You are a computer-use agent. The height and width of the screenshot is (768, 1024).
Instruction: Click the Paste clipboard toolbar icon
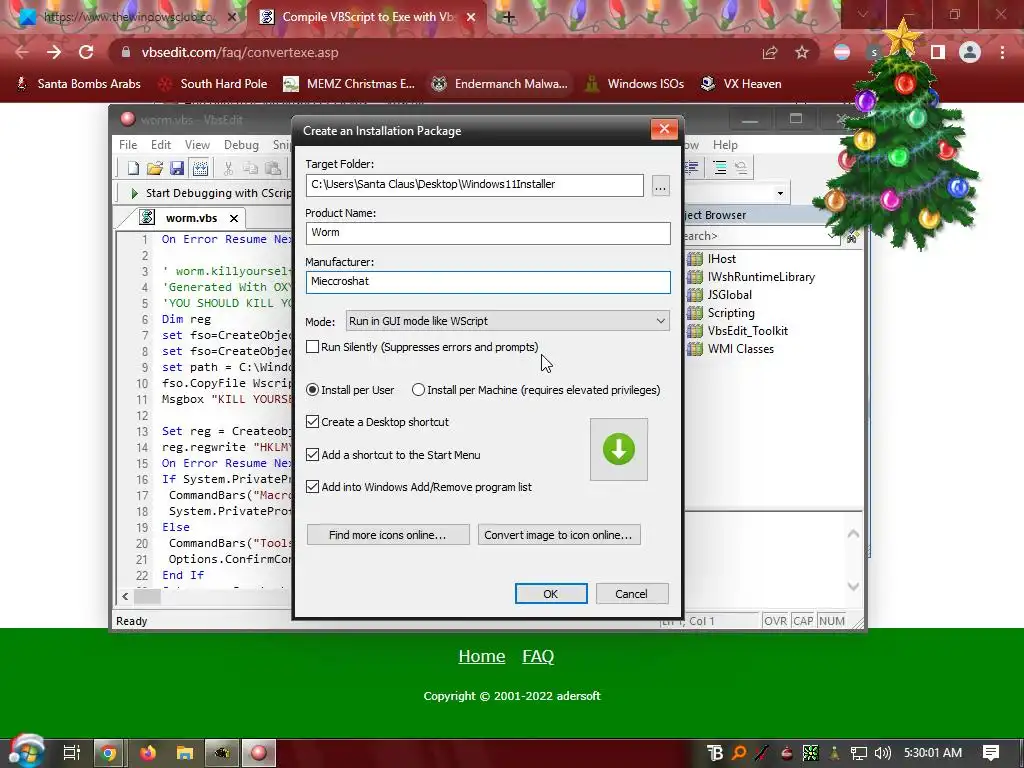pos(273,168)
